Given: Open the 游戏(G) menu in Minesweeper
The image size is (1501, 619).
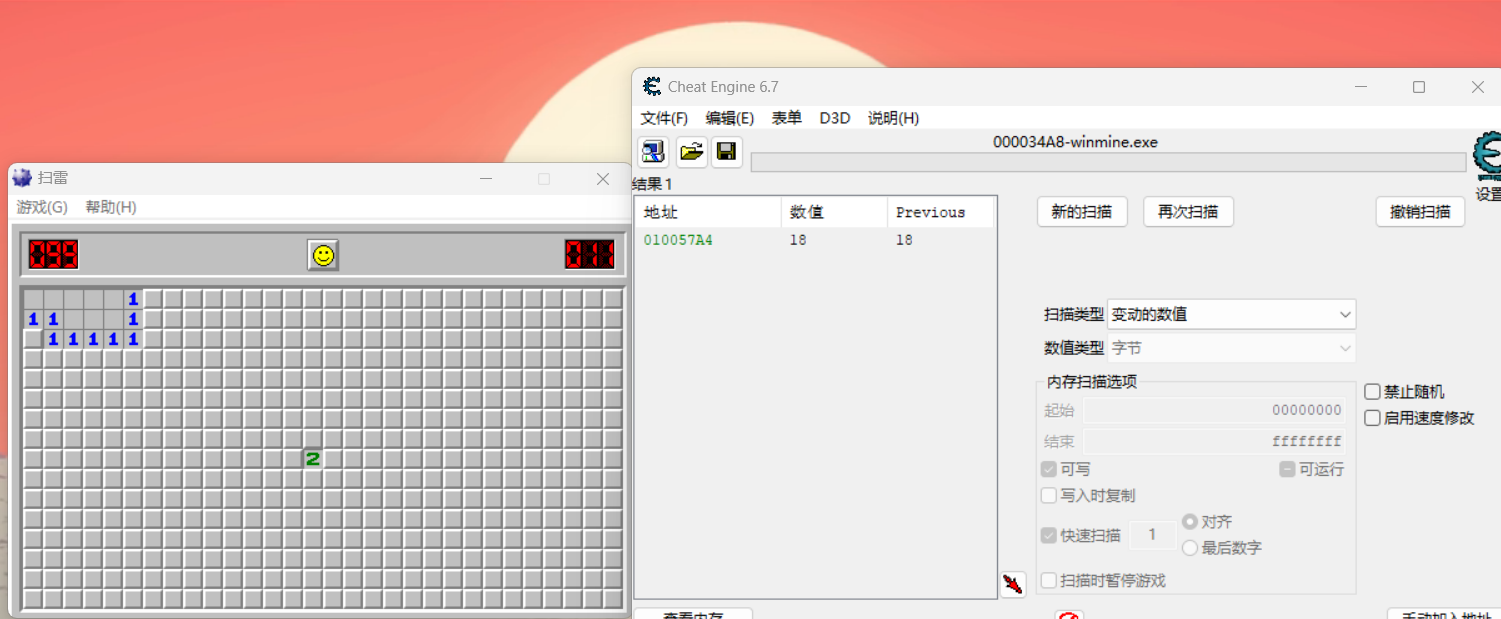Looking at the screenshot, I should [x=42, y=207].
